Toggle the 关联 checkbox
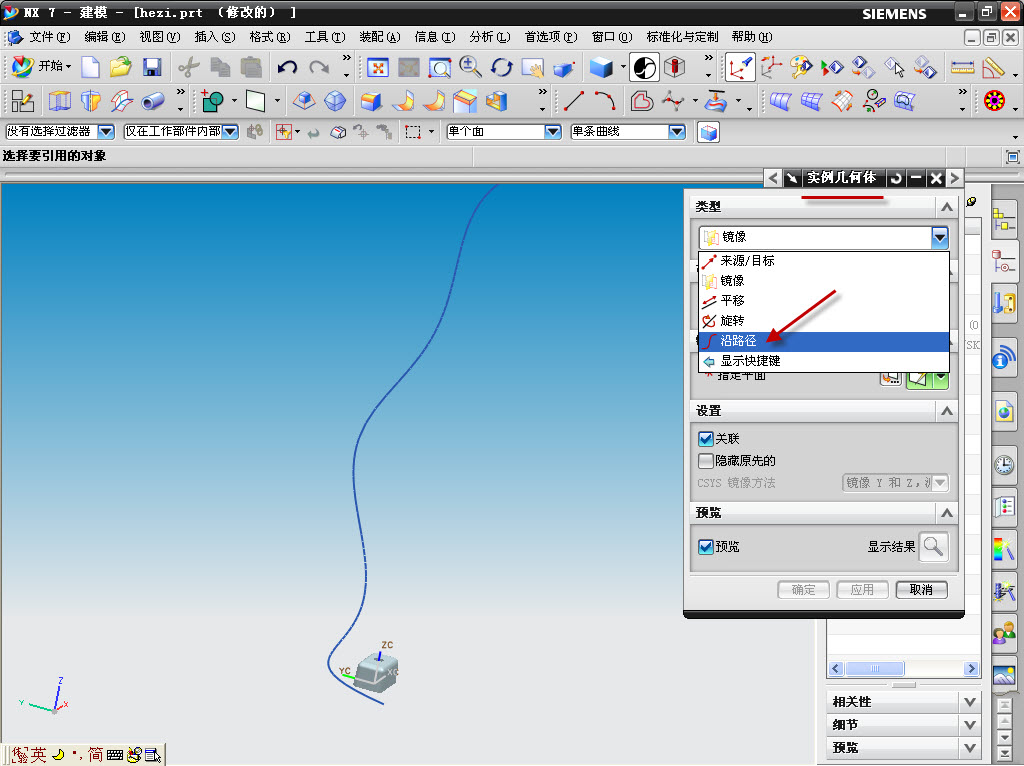 tap(705, 439)
